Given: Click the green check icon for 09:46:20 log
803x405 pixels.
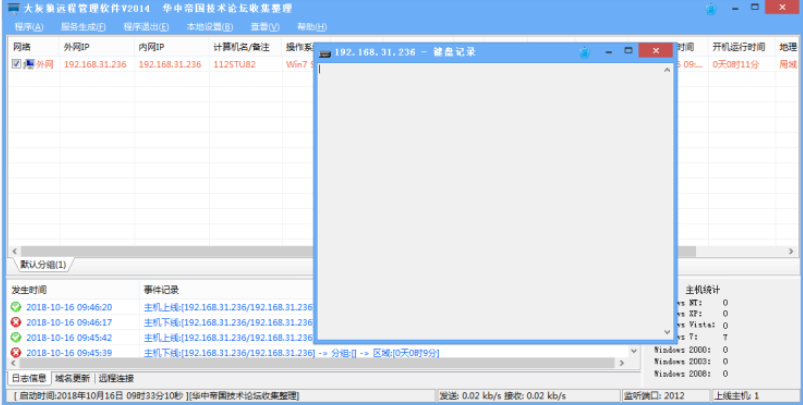Looking at the screenshot, I should pyautogui.click(x=16, y=307).
